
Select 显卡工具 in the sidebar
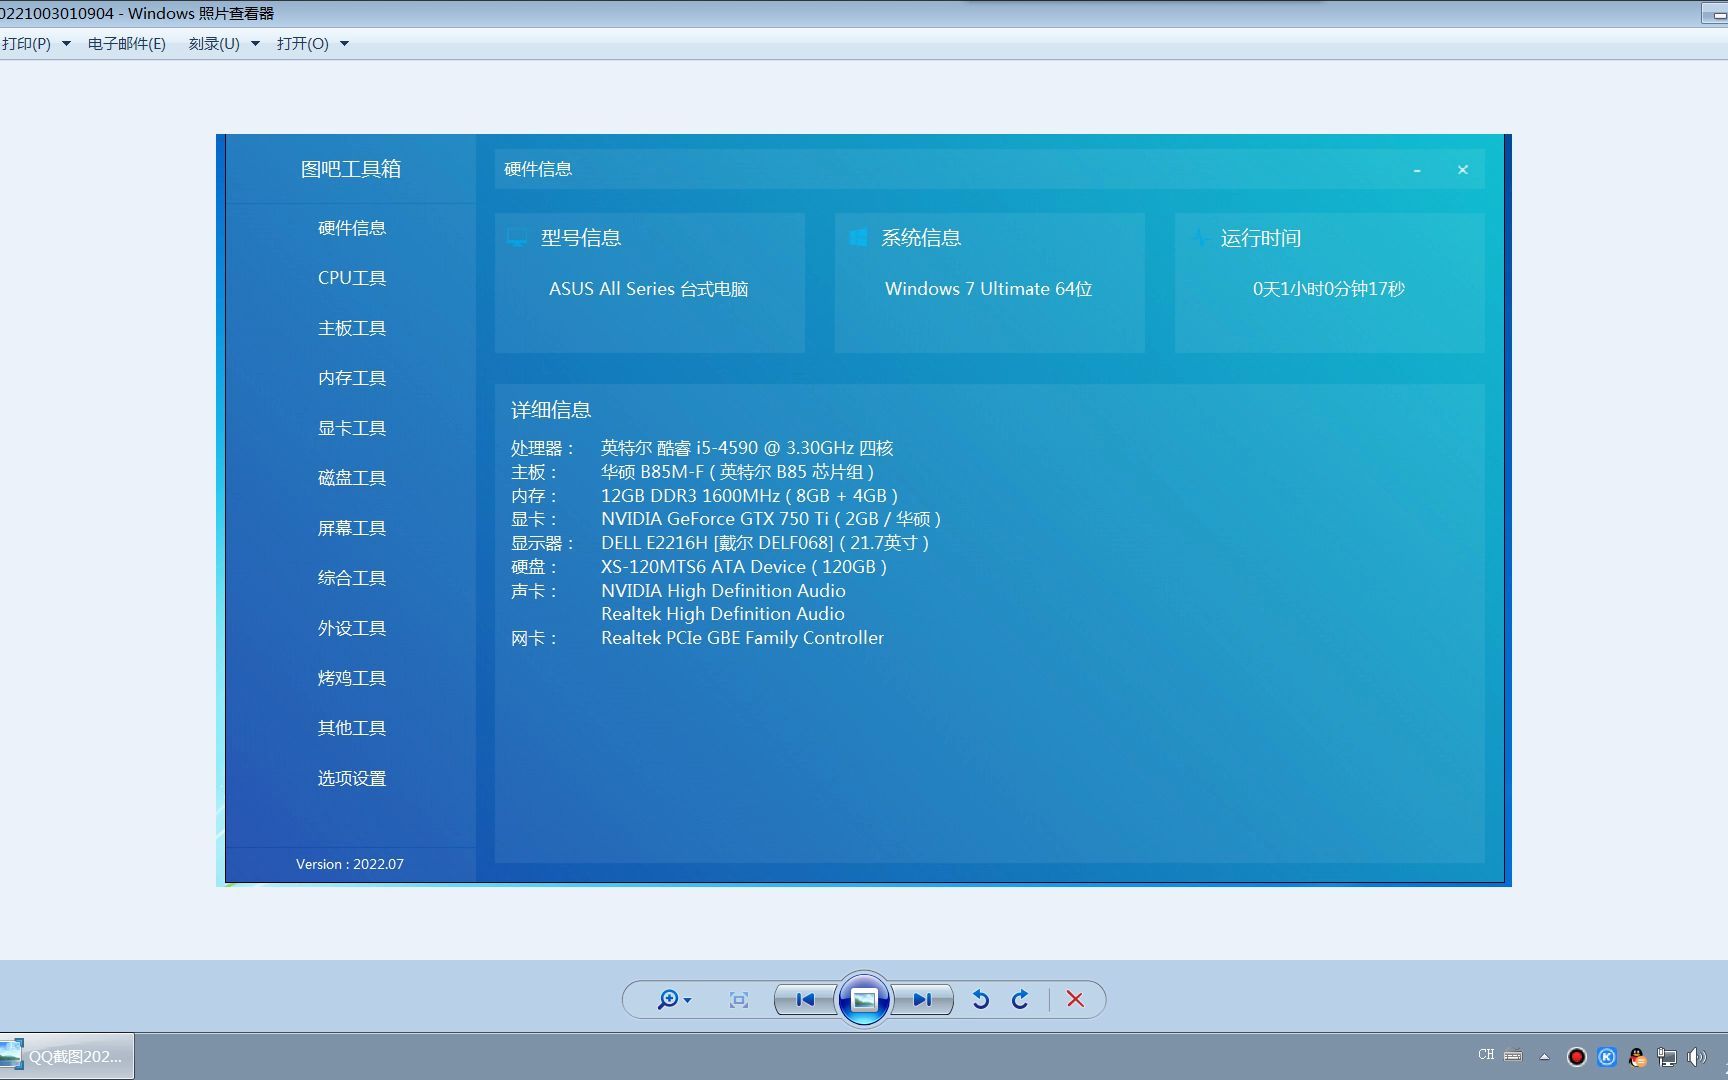click(351, 428)
